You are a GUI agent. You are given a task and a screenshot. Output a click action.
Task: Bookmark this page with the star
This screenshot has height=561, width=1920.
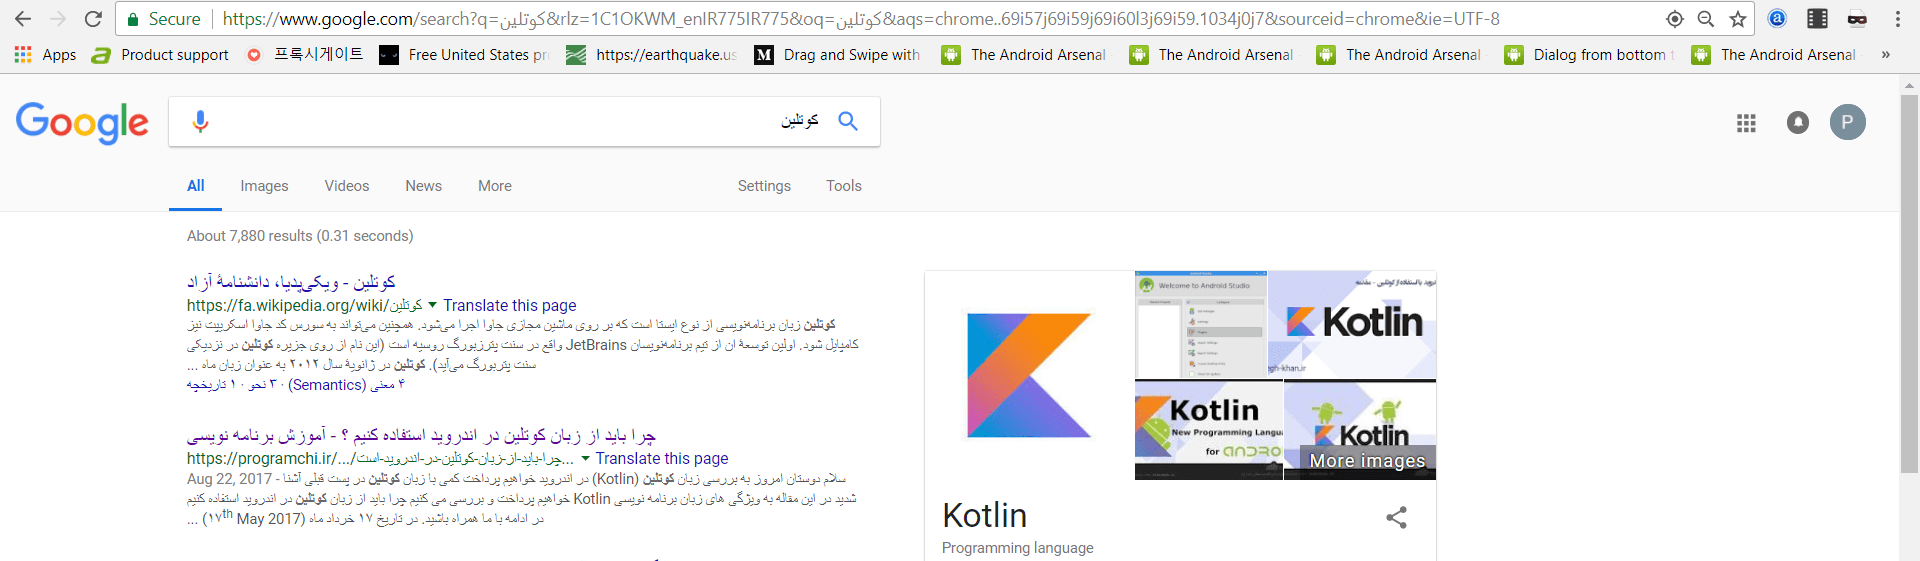(1738, 19)
